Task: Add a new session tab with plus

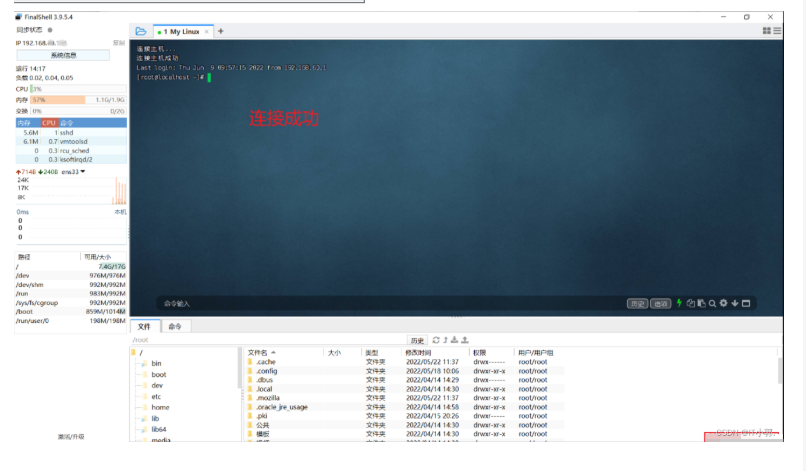Action: 221,31
